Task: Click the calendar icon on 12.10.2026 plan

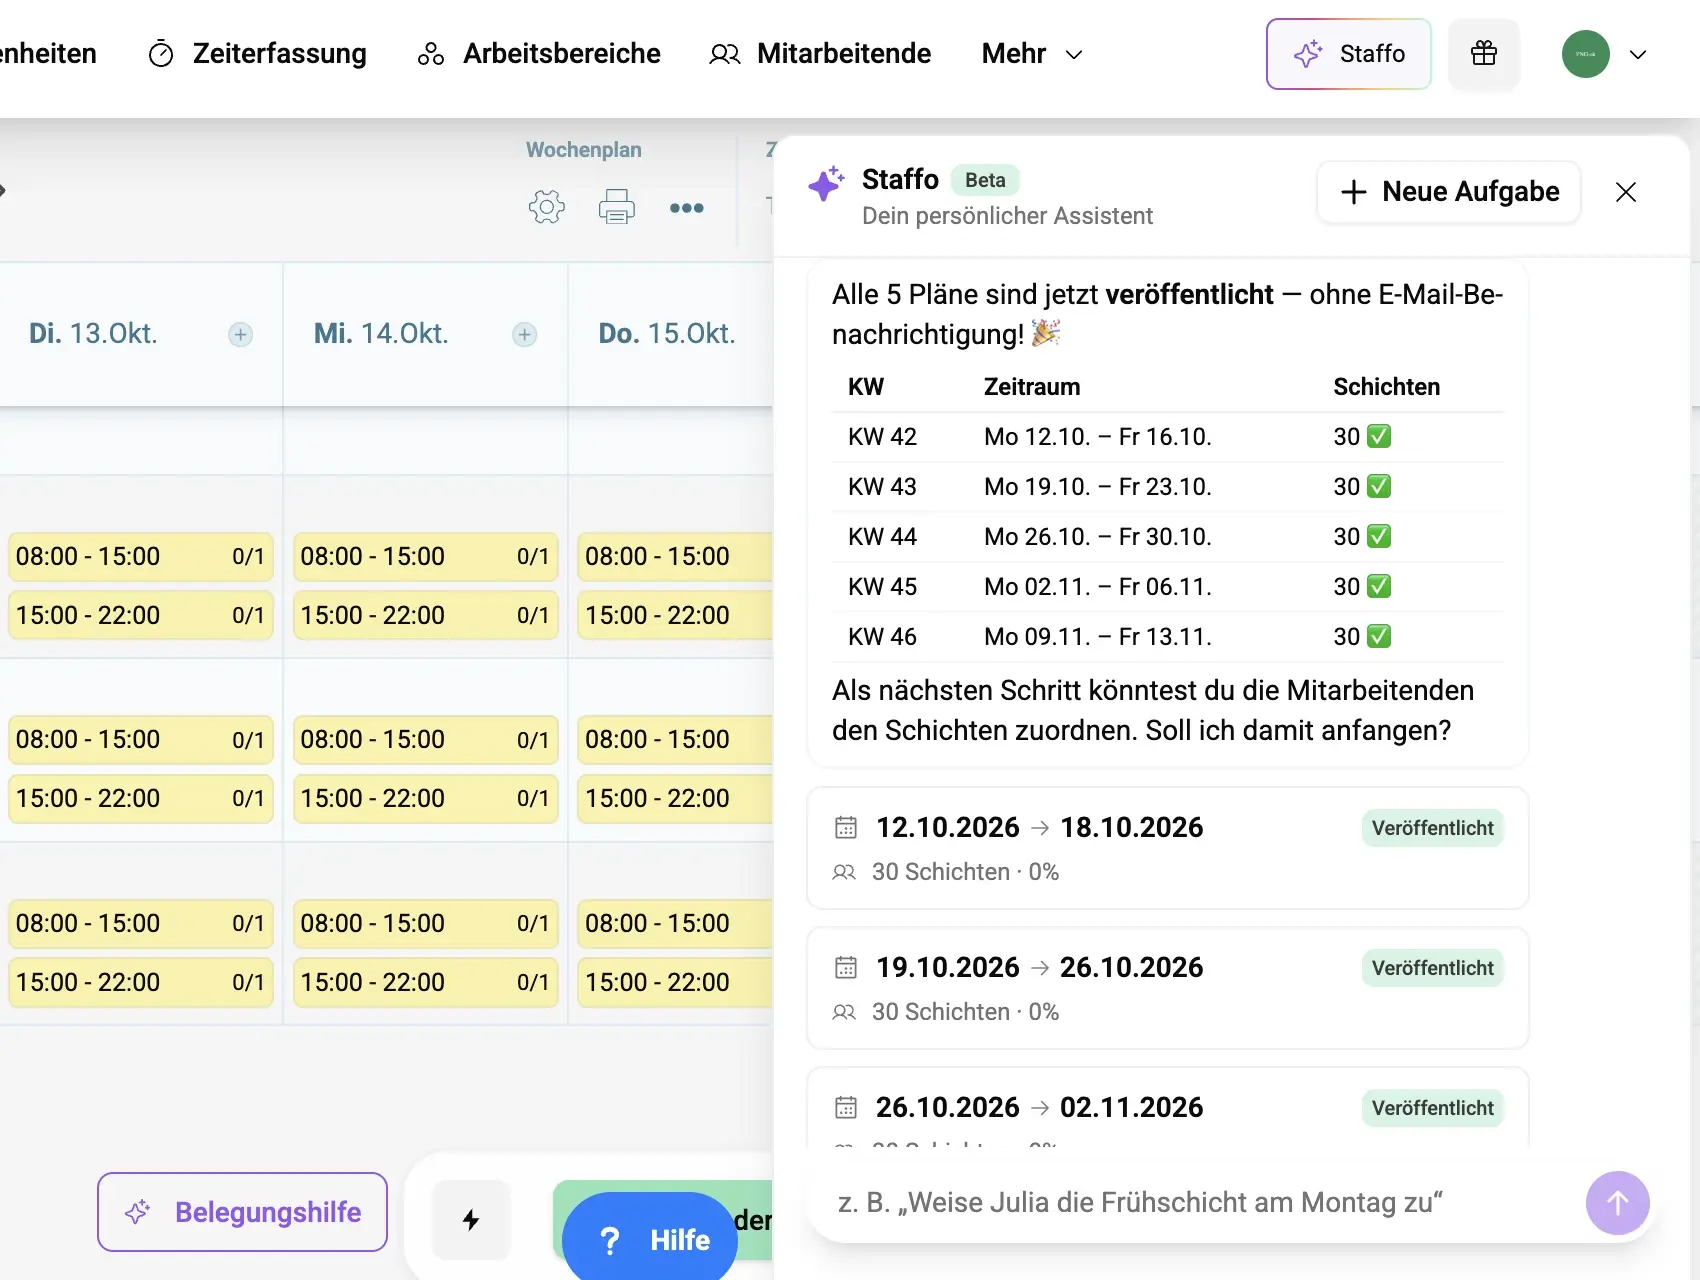Action: coord(846,827)
